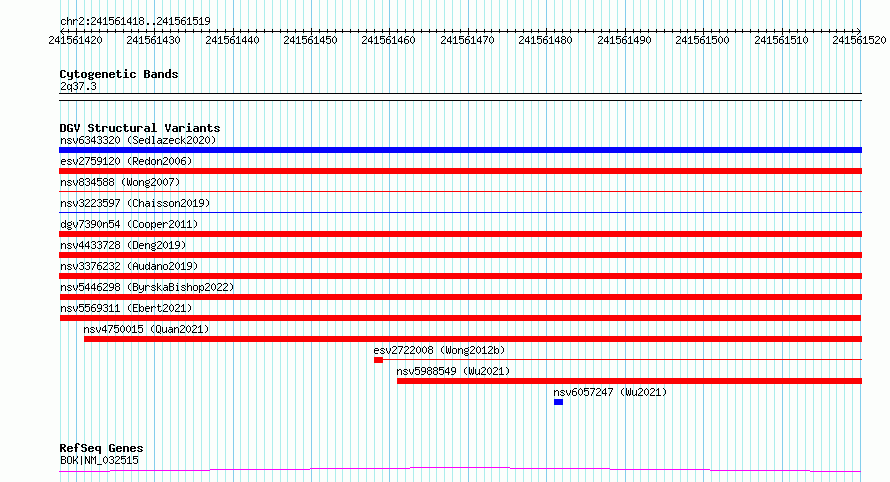
Task: Click the red dgv7390n54 variant bar
Action: click(460, 234)
